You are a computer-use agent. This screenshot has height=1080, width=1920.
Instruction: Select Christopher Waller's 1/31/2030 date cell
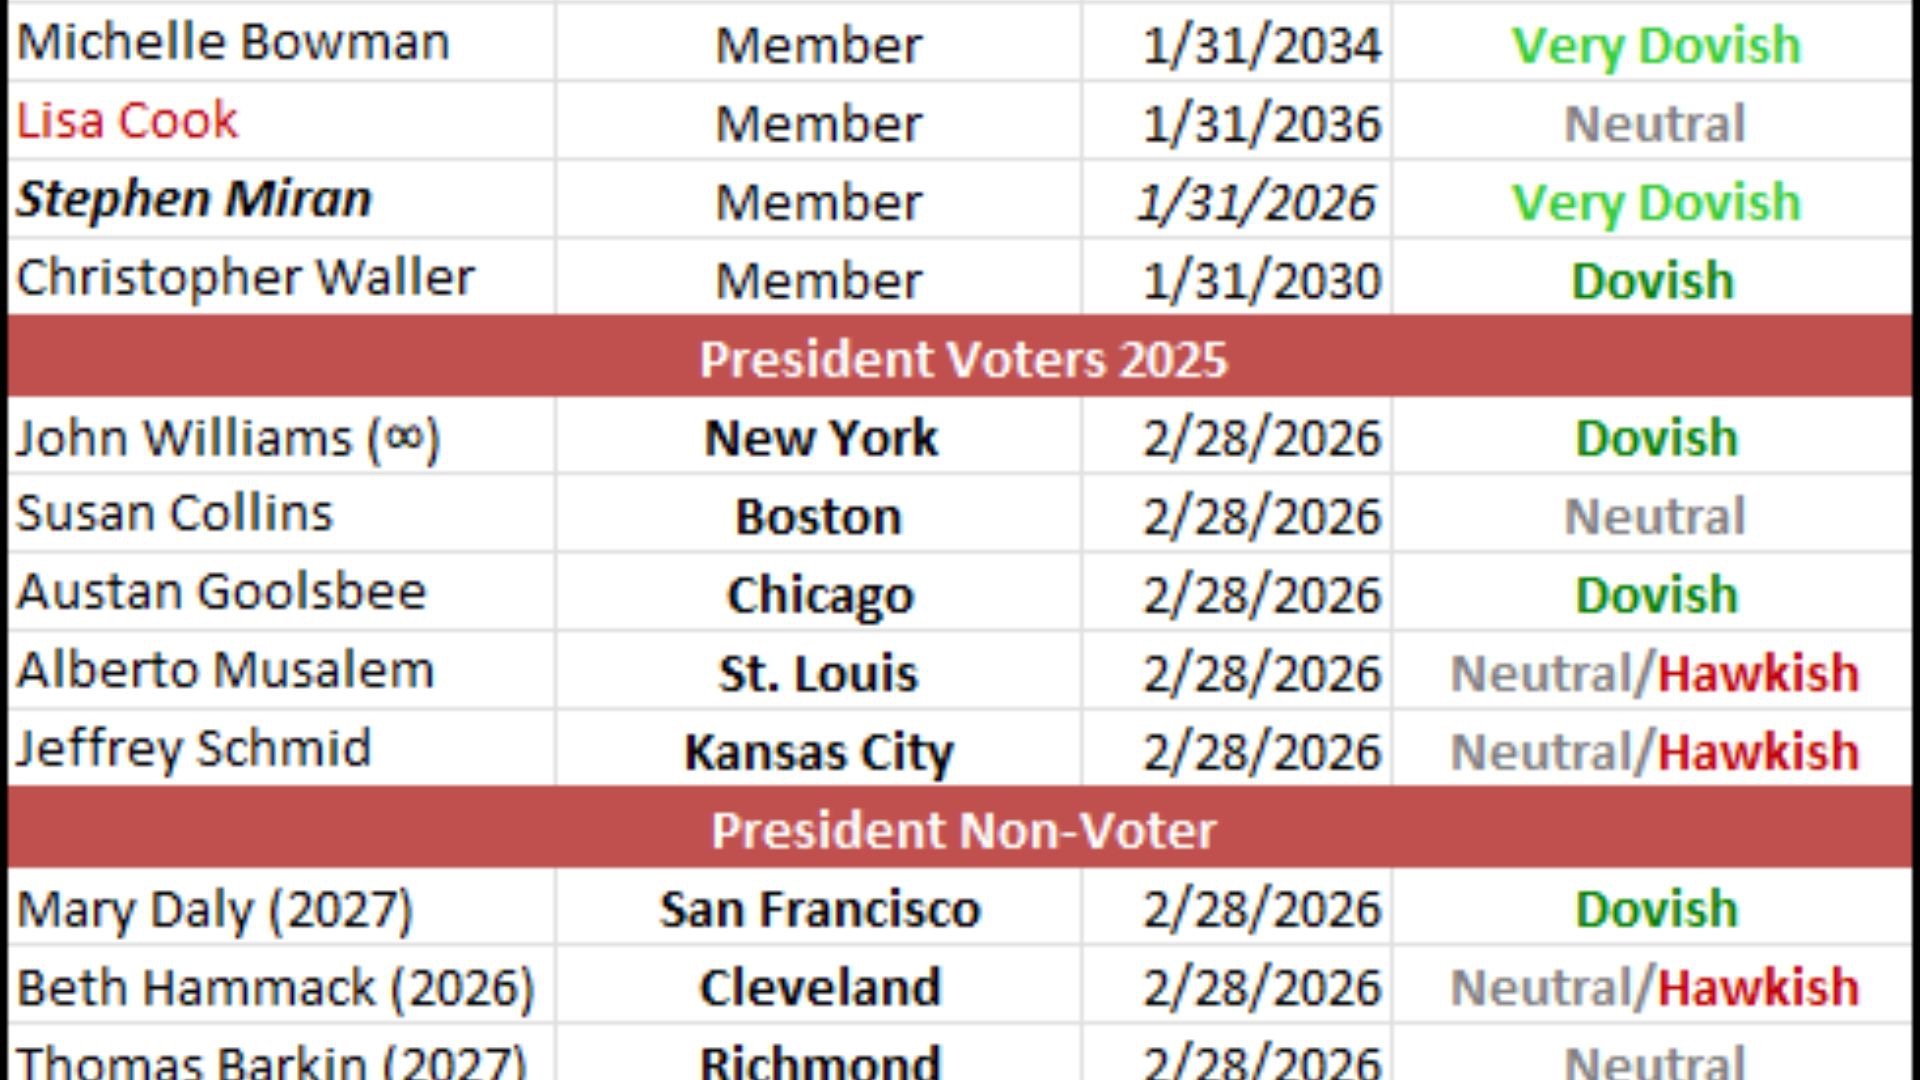coord(1261,280)
